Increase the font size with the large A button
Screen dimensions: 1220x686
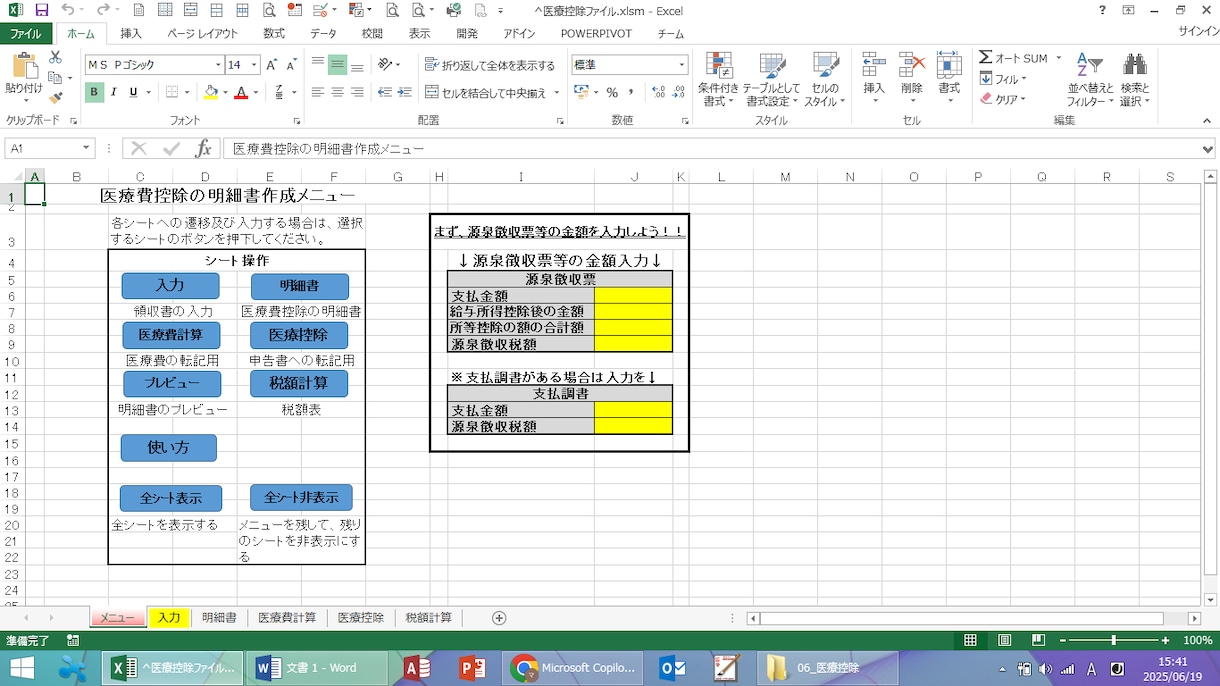click(272, 65)
